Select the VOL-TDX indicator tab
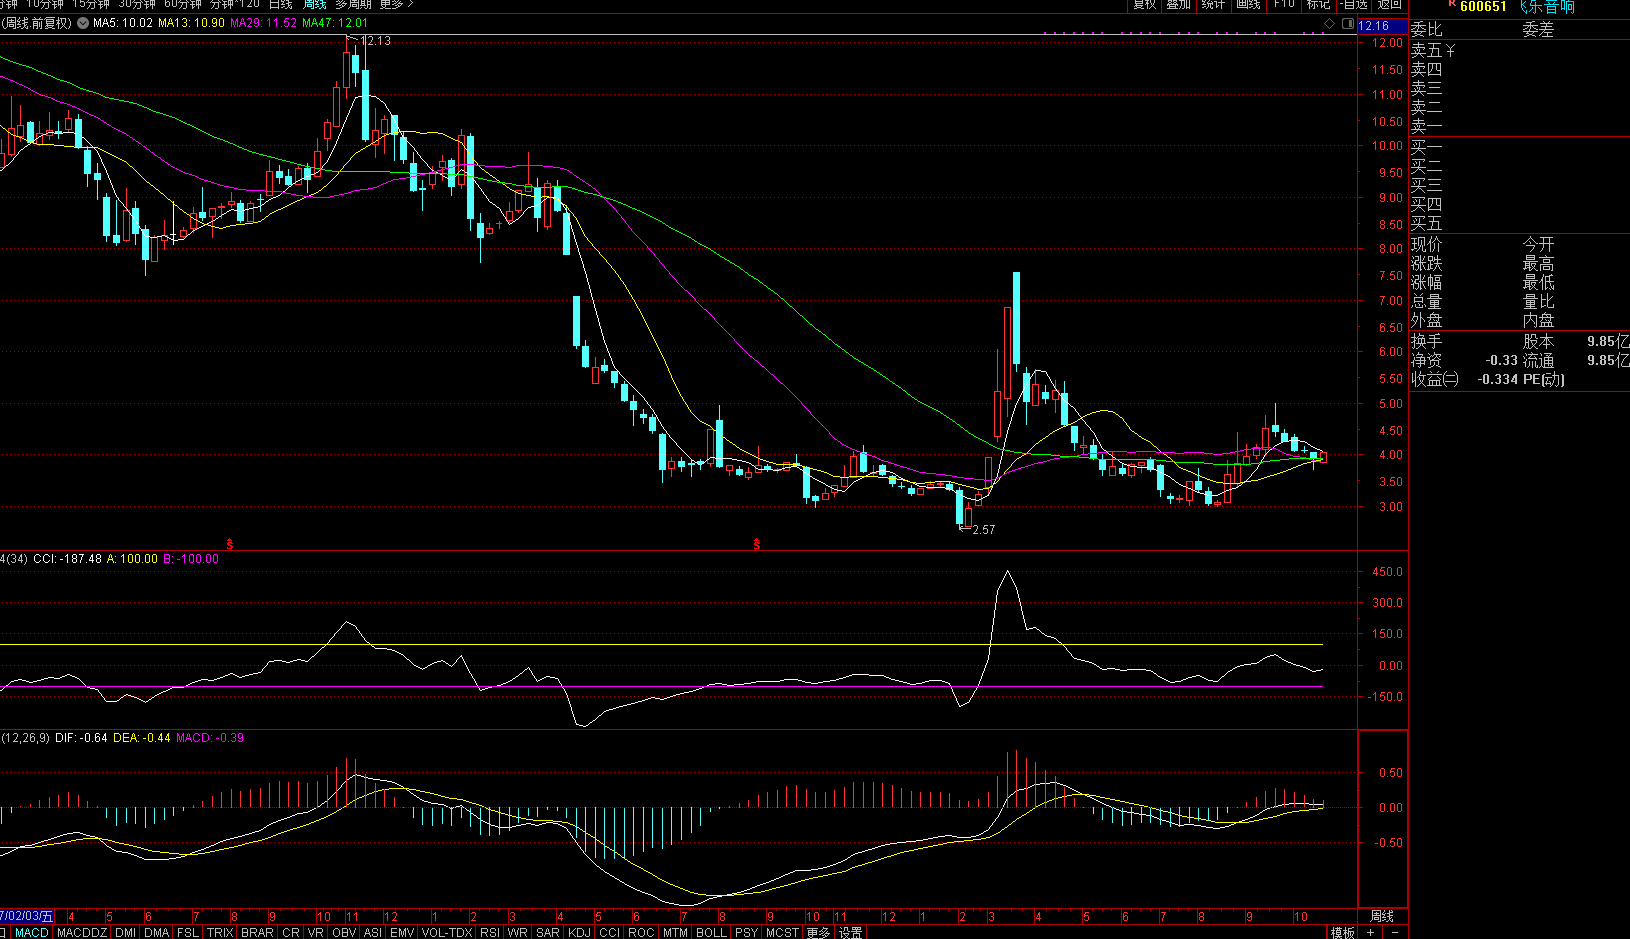Screen dimensions: 1630x939 [447, 932]
